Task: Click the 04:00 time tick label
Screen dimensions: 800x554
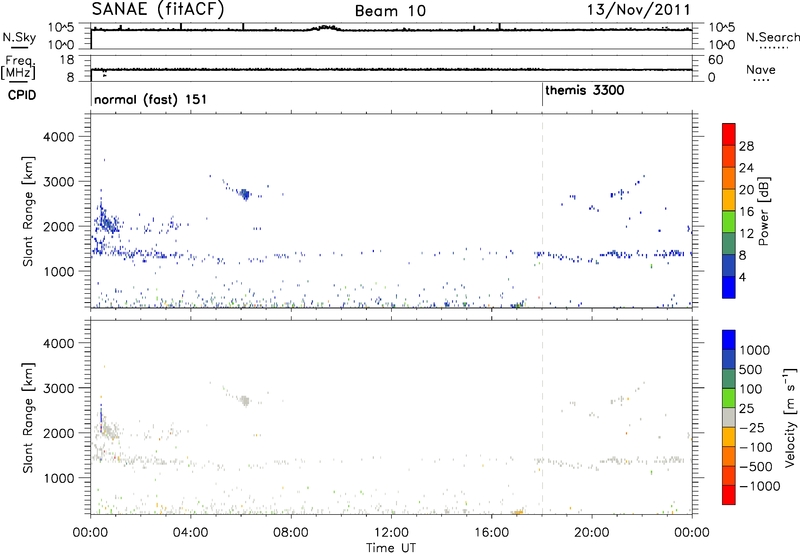Action: click(x=190, y=533)
